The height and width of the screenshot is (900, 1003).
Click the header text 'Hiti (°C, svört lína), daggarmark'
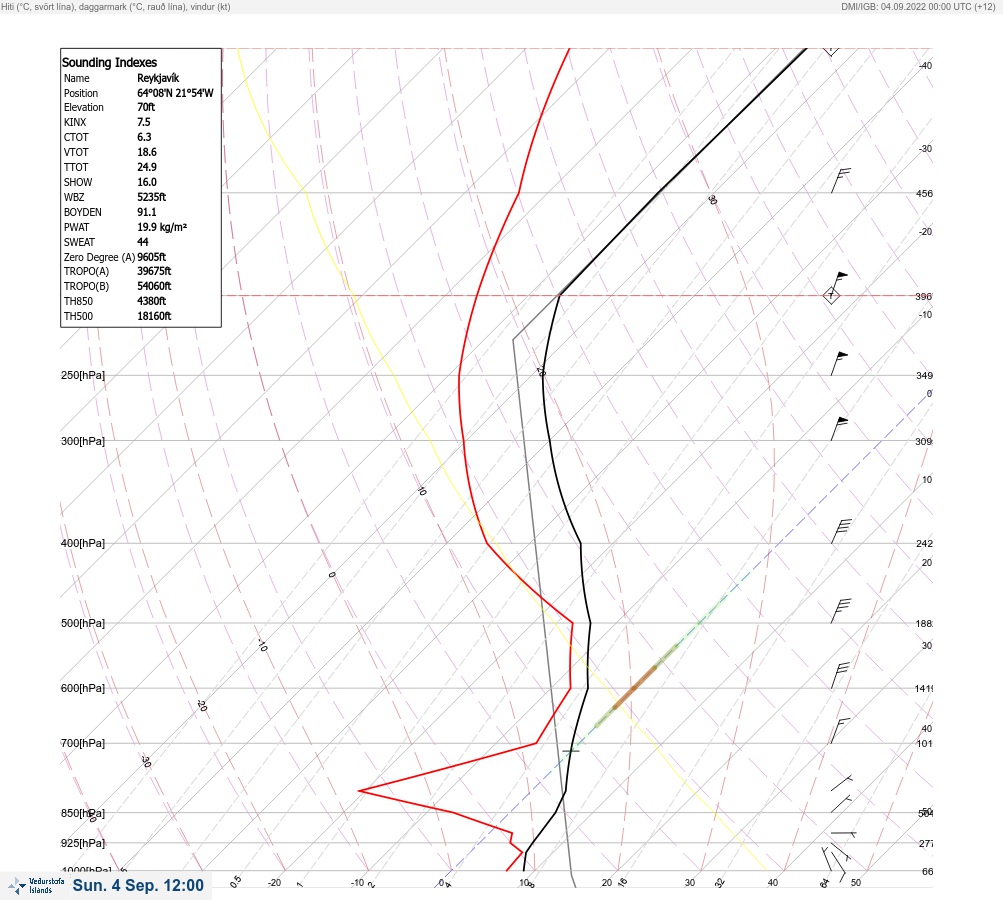(x=64, y=7)
